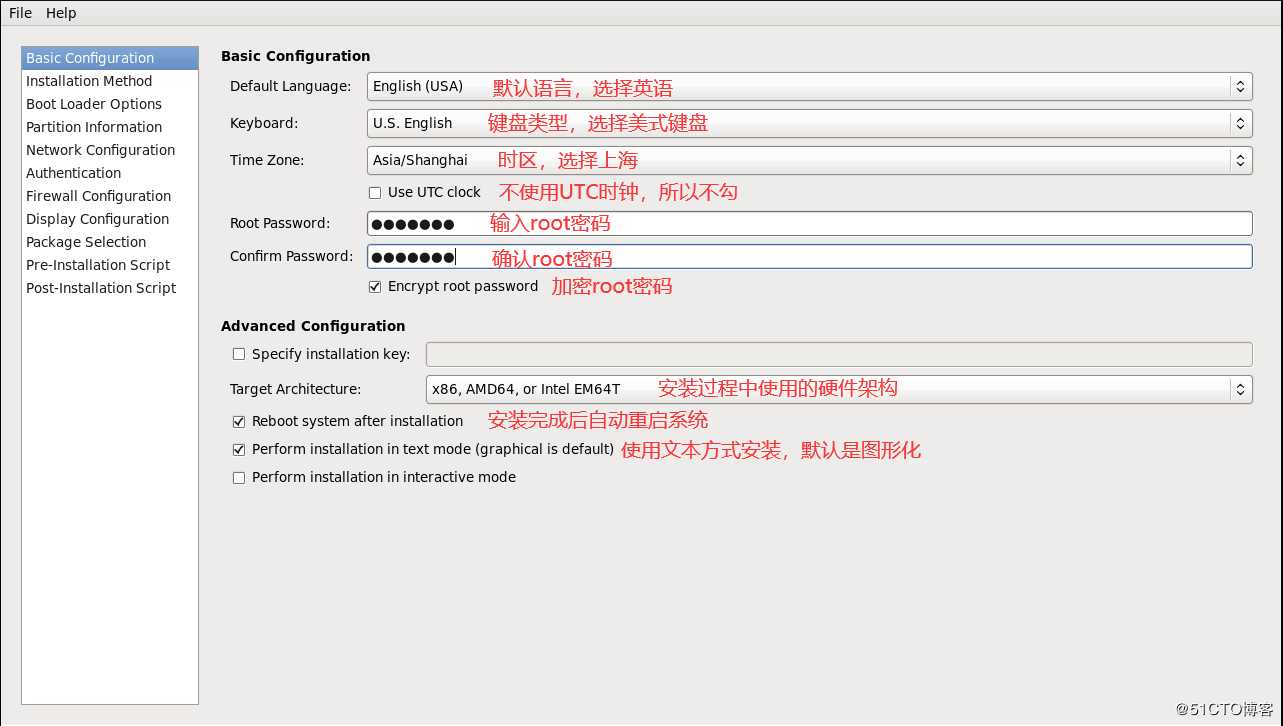Select Basic Configuration in the sidebar
Screen dimensions: 1283x726
(x=110, y=58)
